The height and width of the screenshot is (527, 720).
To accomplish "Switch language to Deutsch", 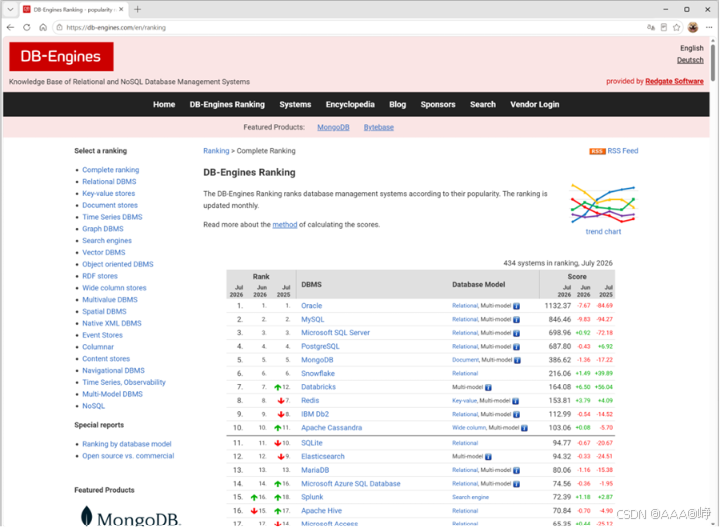I will (690, 60).
